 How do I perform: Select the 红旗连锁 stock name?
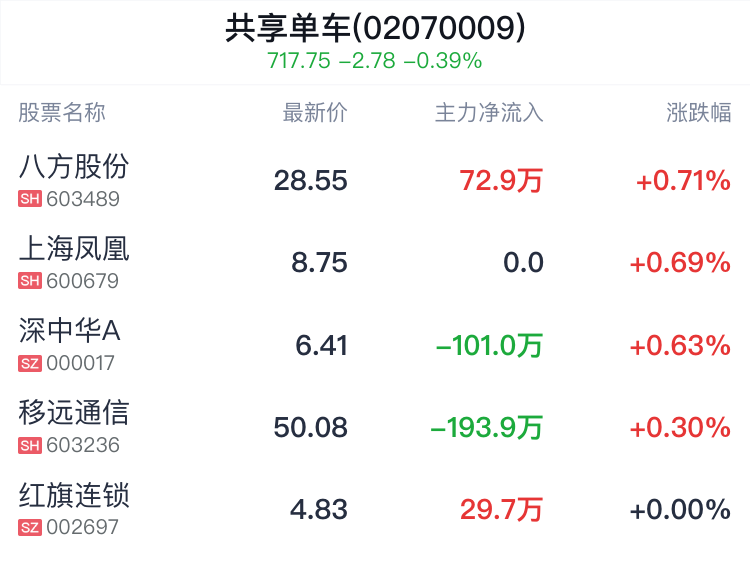[74, 495]
